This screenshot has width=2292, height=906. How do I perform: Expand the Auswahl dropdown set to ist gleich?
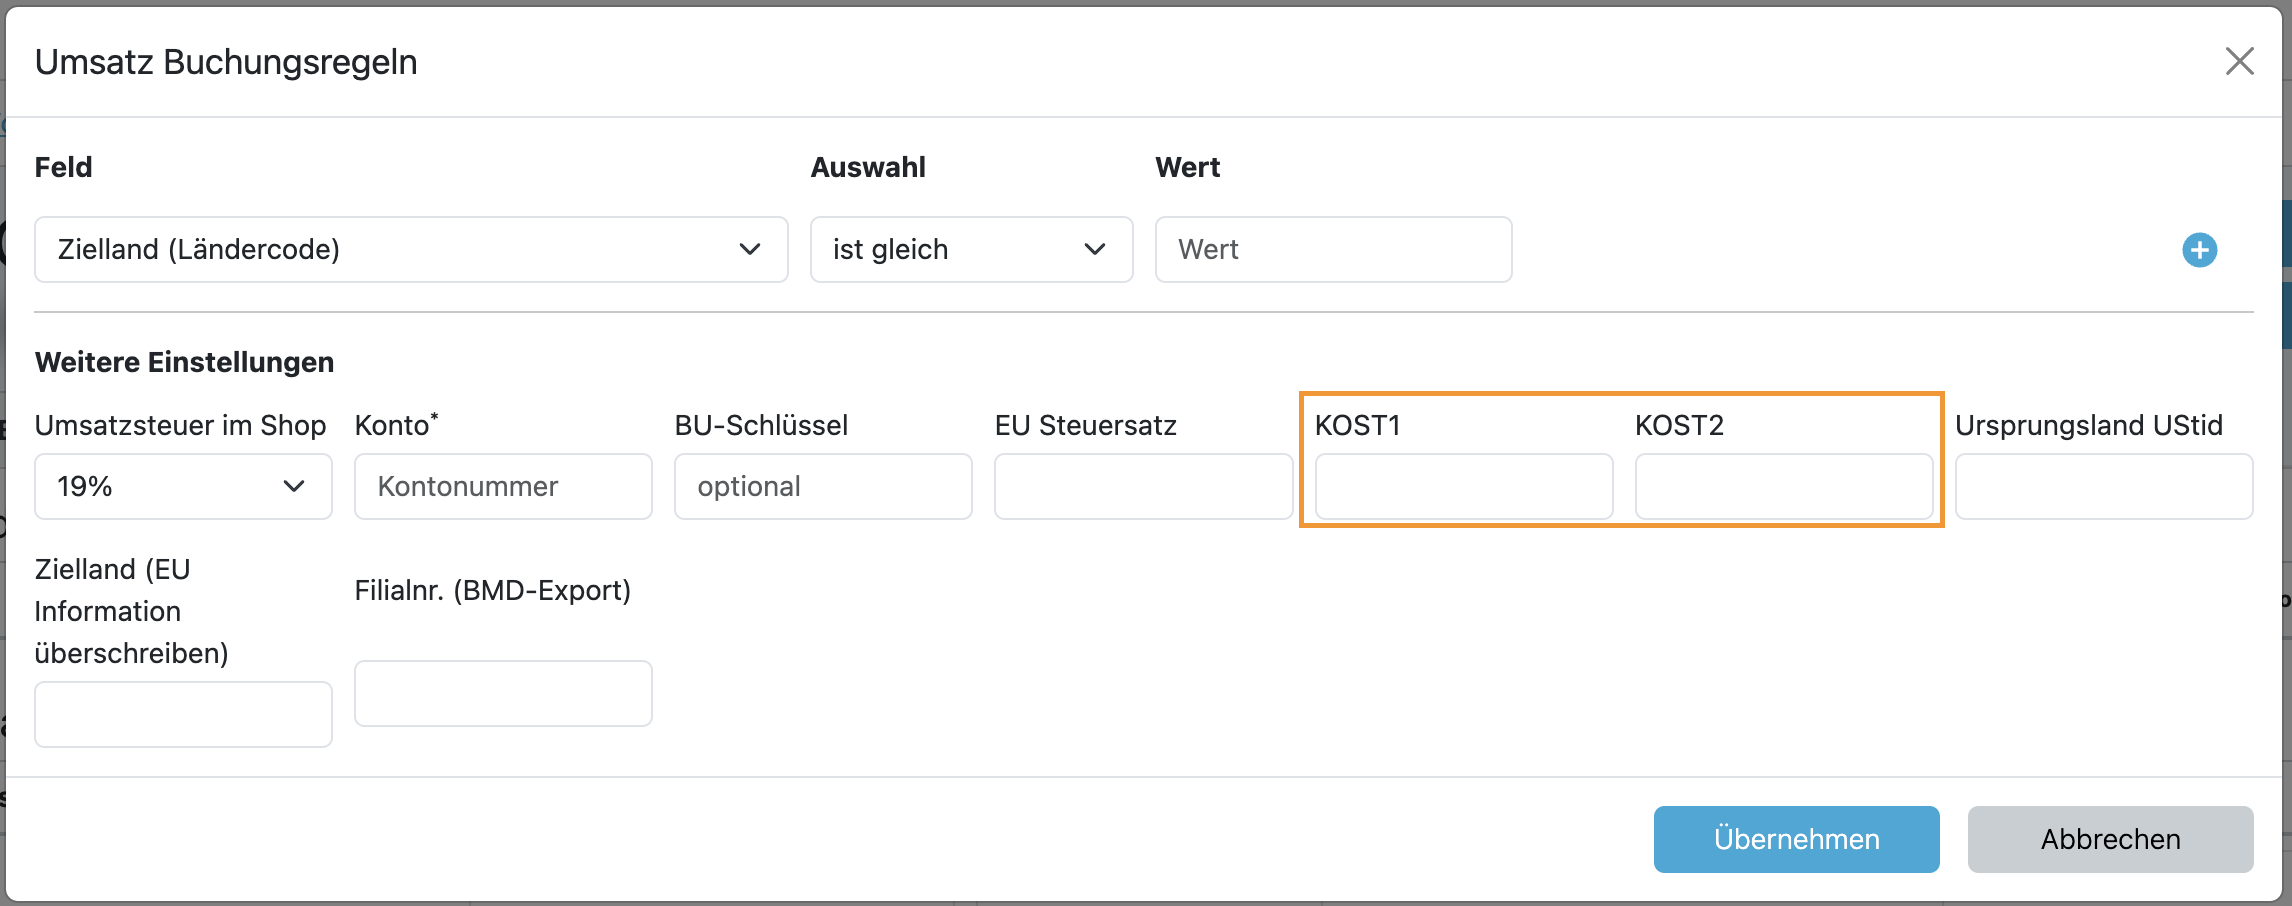[970, 250]
